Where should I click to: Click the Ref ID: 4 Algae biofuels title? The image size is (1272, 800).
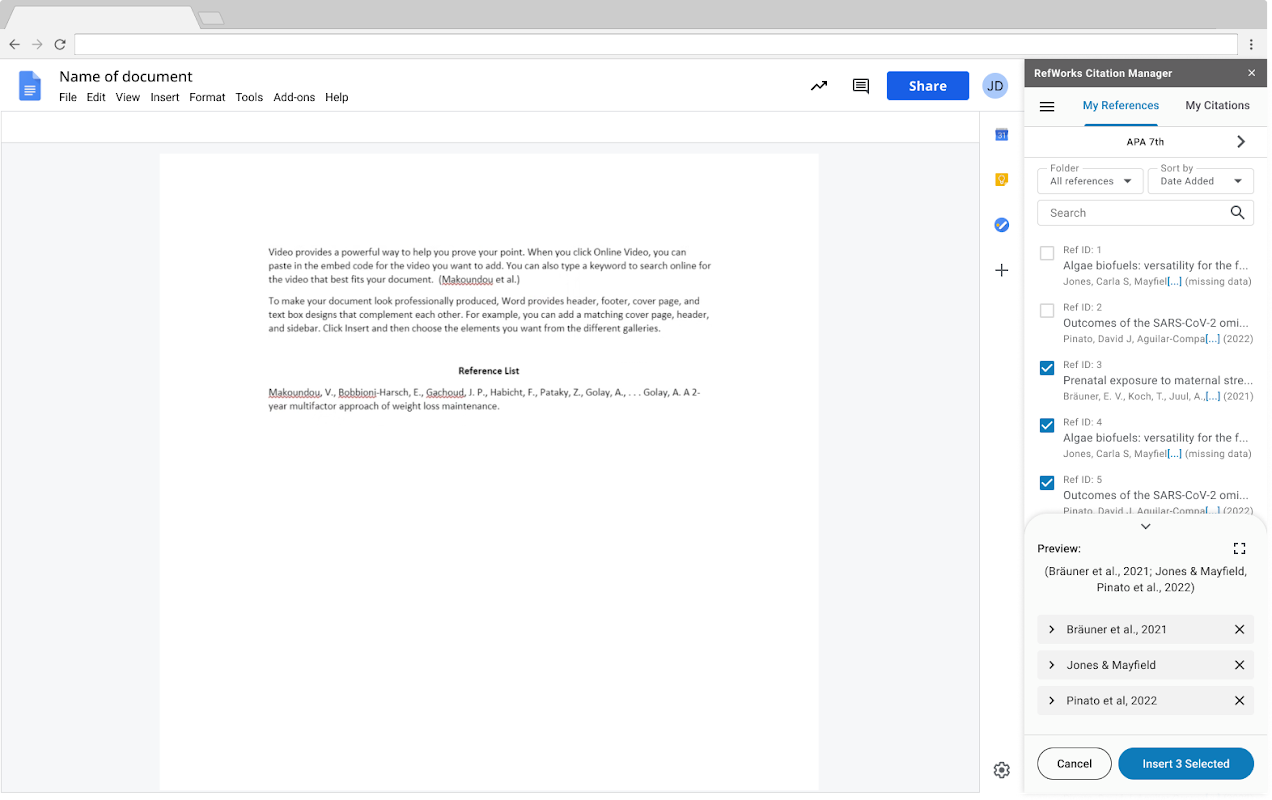(x=1155, y=438)
